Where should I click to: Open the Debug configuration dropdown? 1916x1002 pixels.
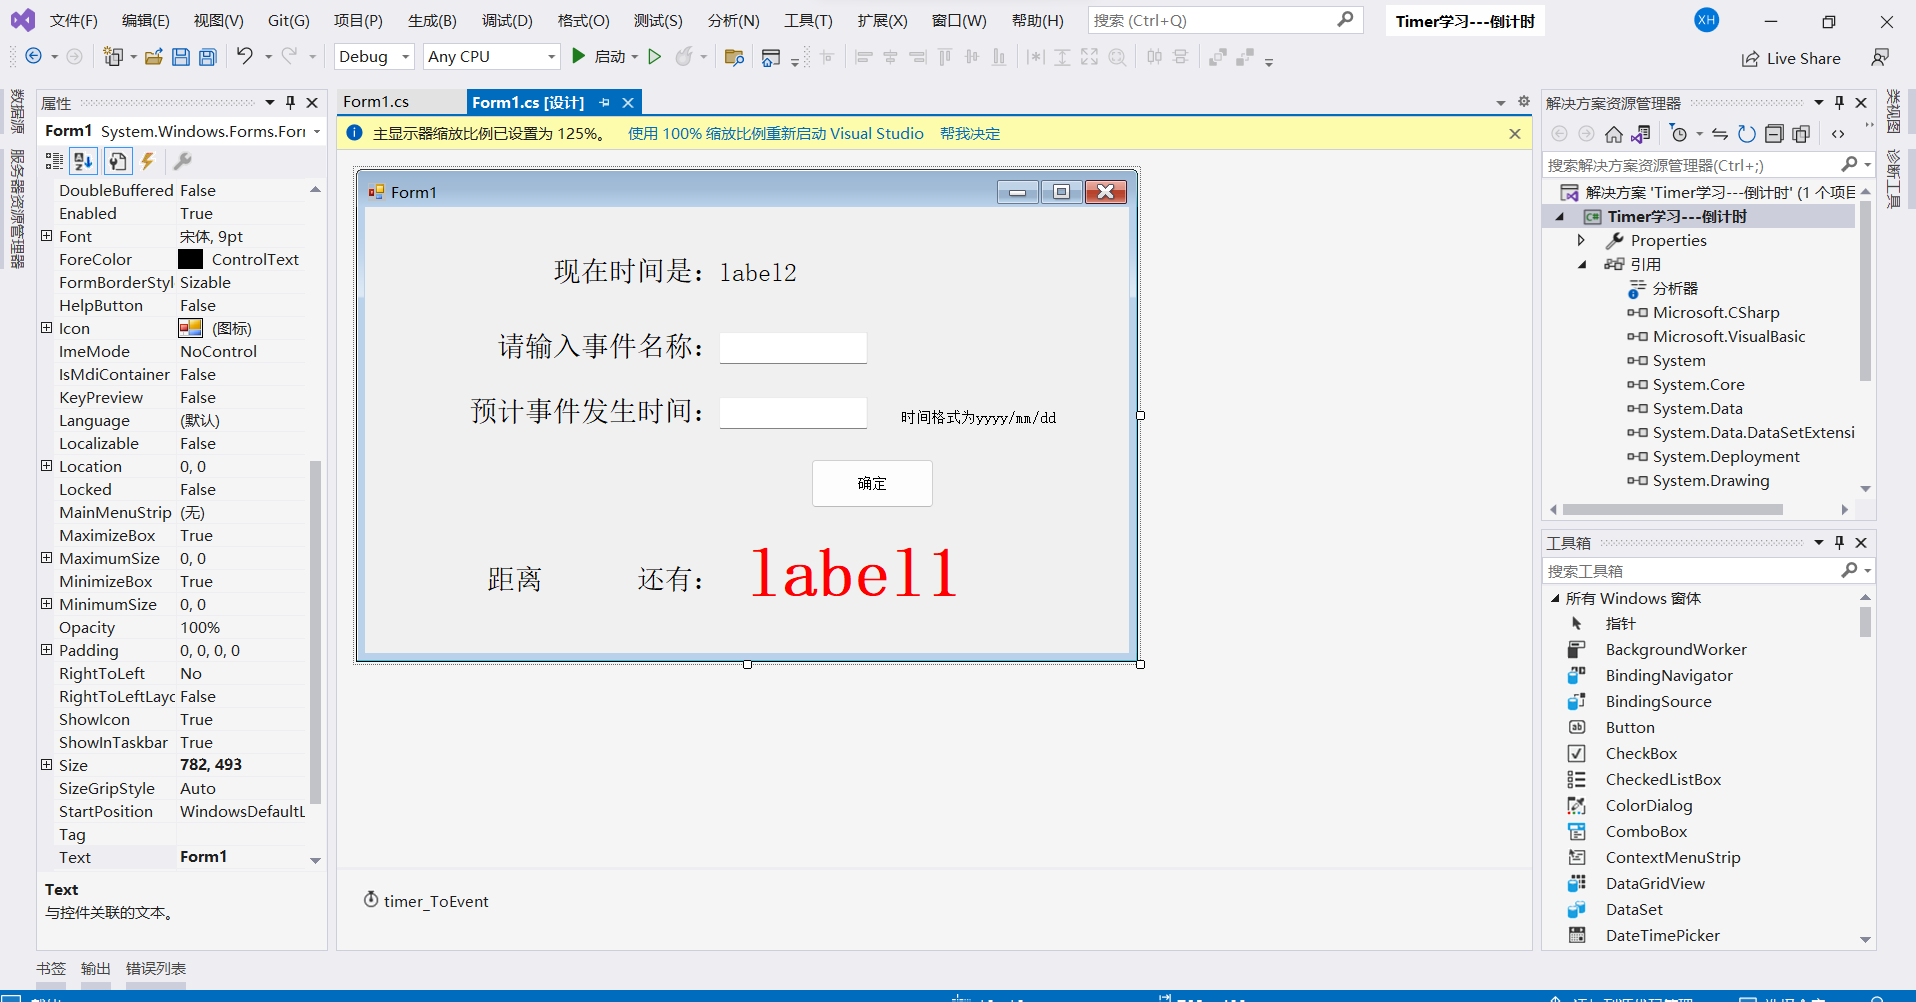404,57
